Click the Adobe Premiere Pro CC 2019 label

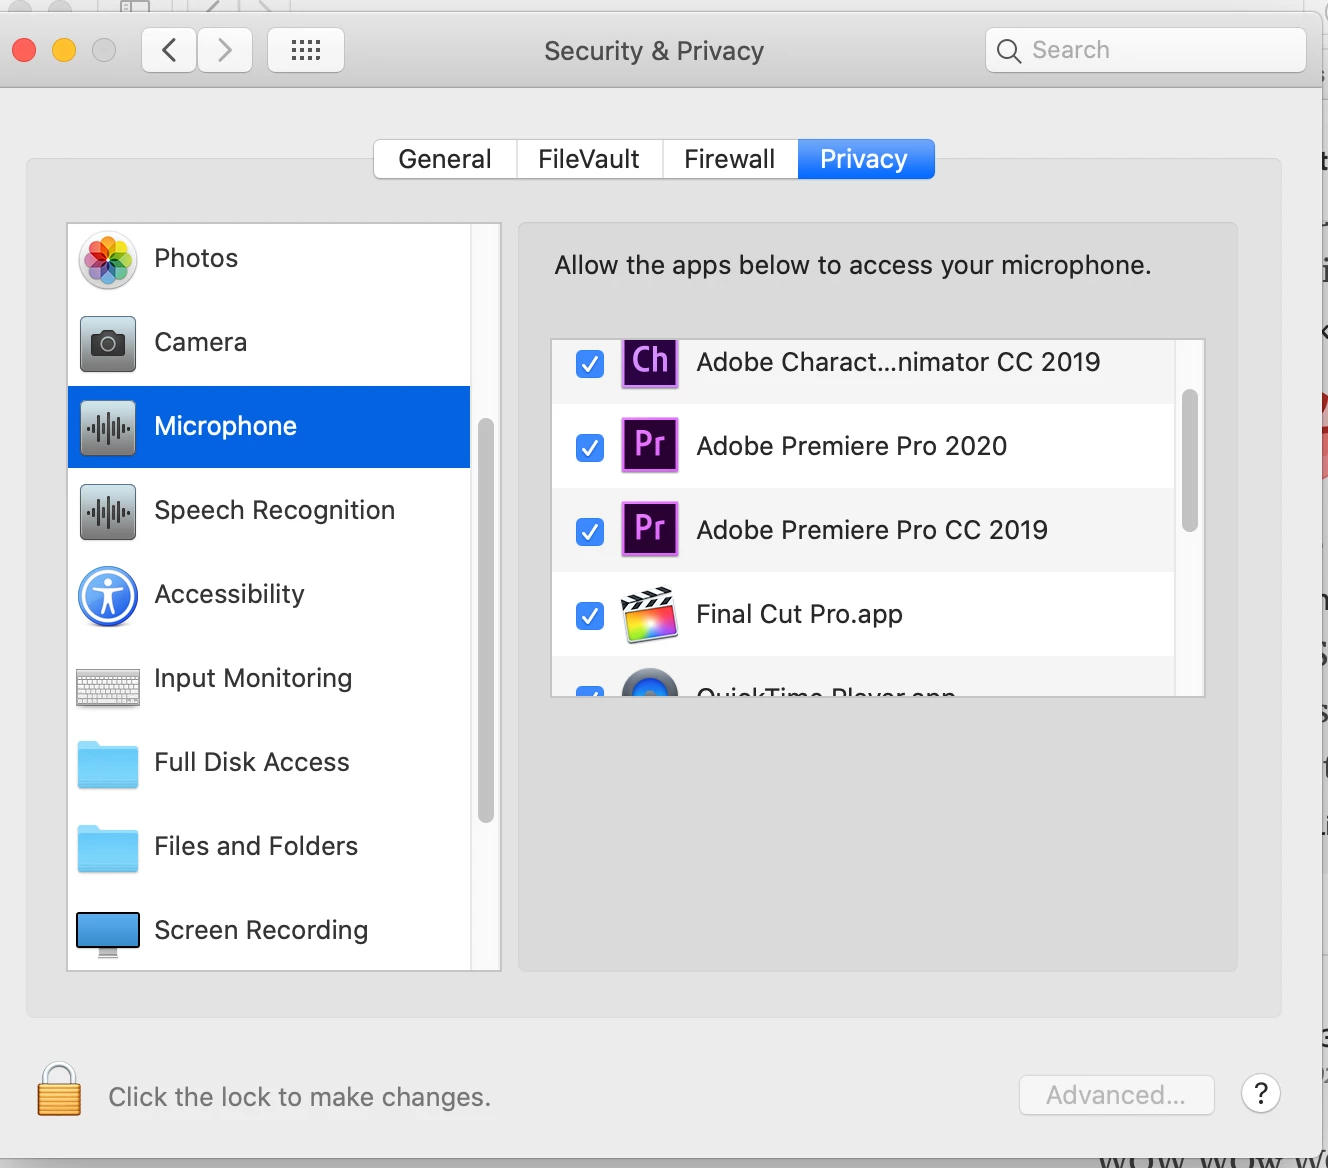(872, 530)
